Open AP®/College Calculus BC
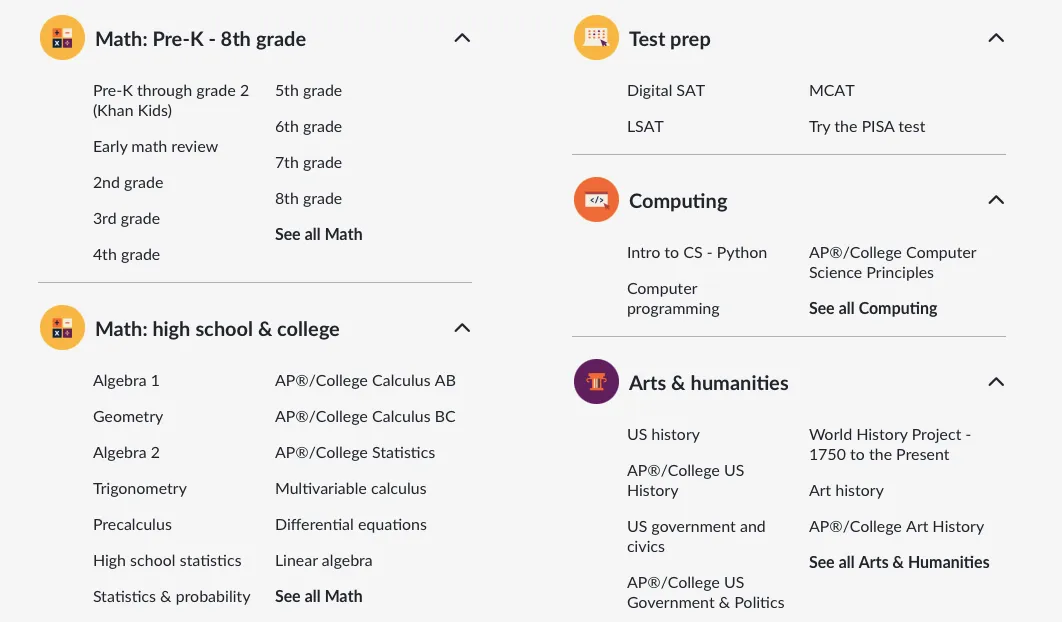Image resolution: width=1062 pixels, height=622 pixels. [365, 417]
